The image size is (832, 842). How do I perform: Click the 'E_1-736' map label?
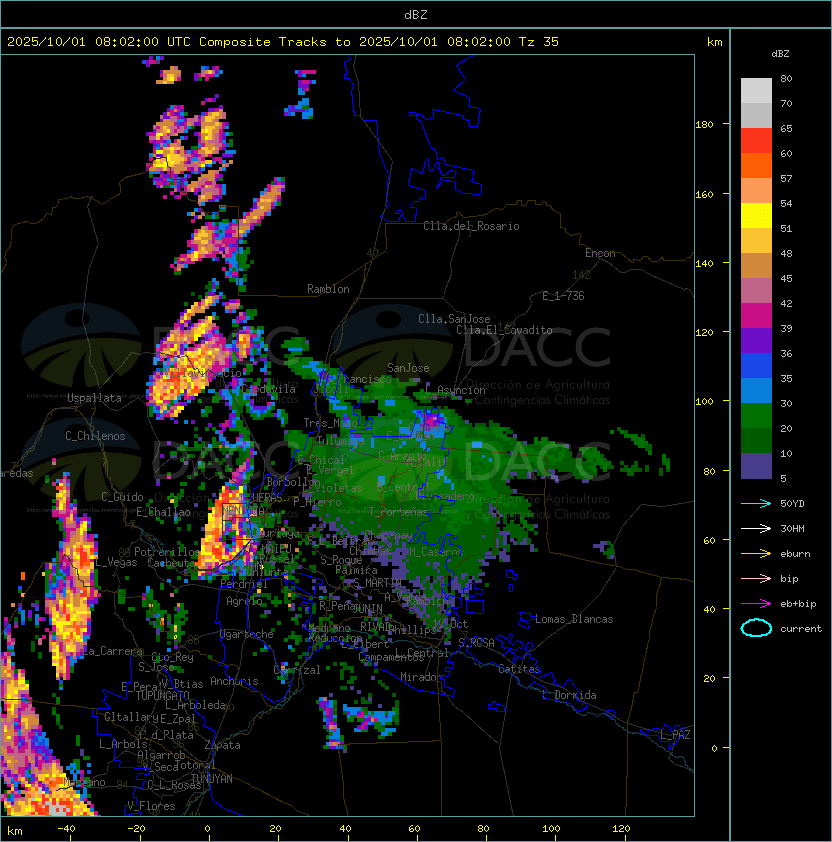click(563, 296)
